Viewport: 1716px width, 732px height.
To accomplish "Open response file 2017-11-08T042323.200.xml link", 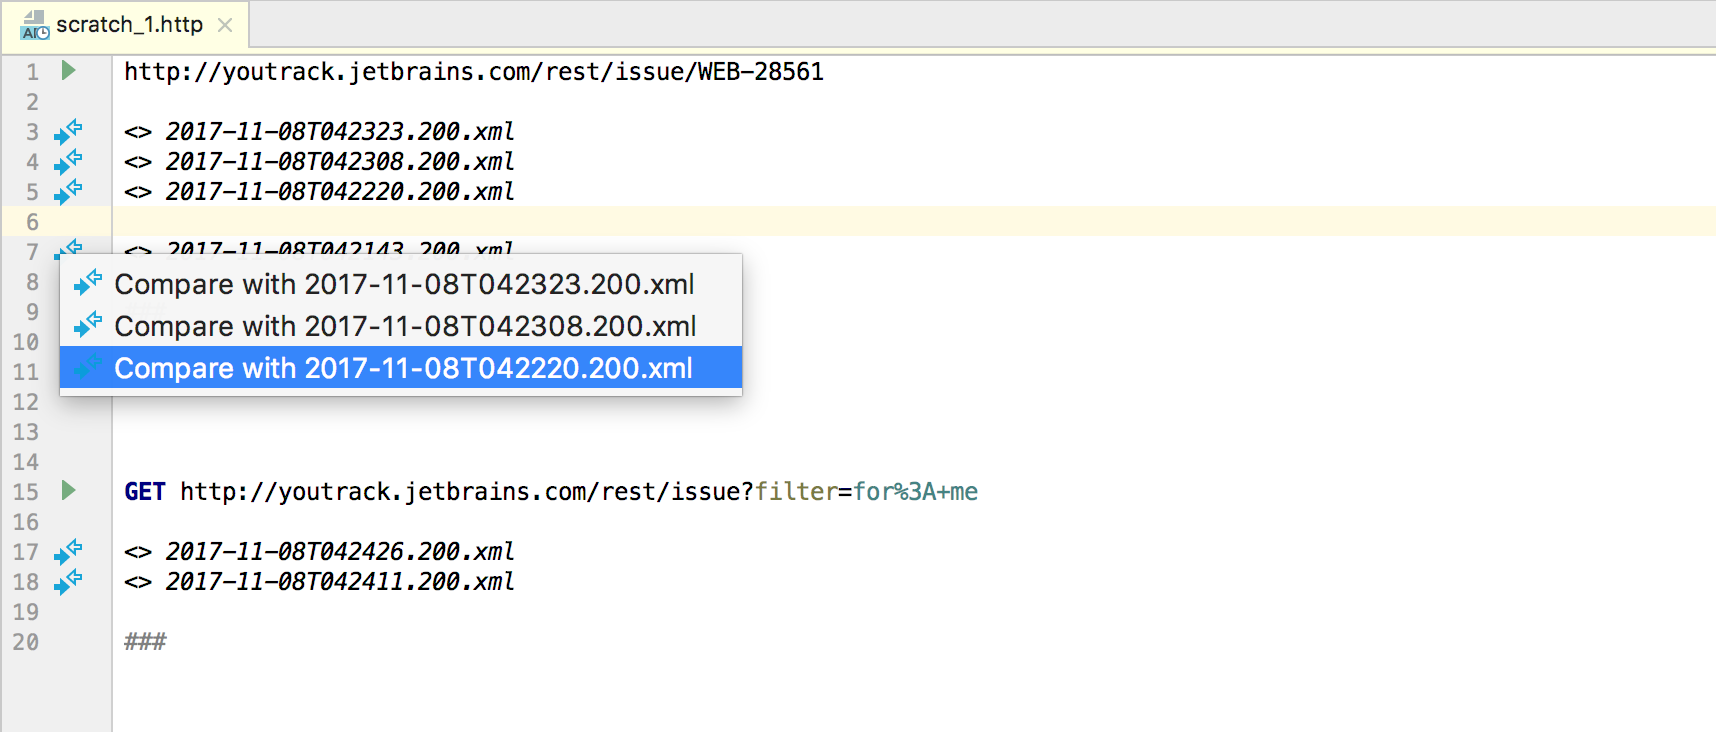I will coord(340,131).
